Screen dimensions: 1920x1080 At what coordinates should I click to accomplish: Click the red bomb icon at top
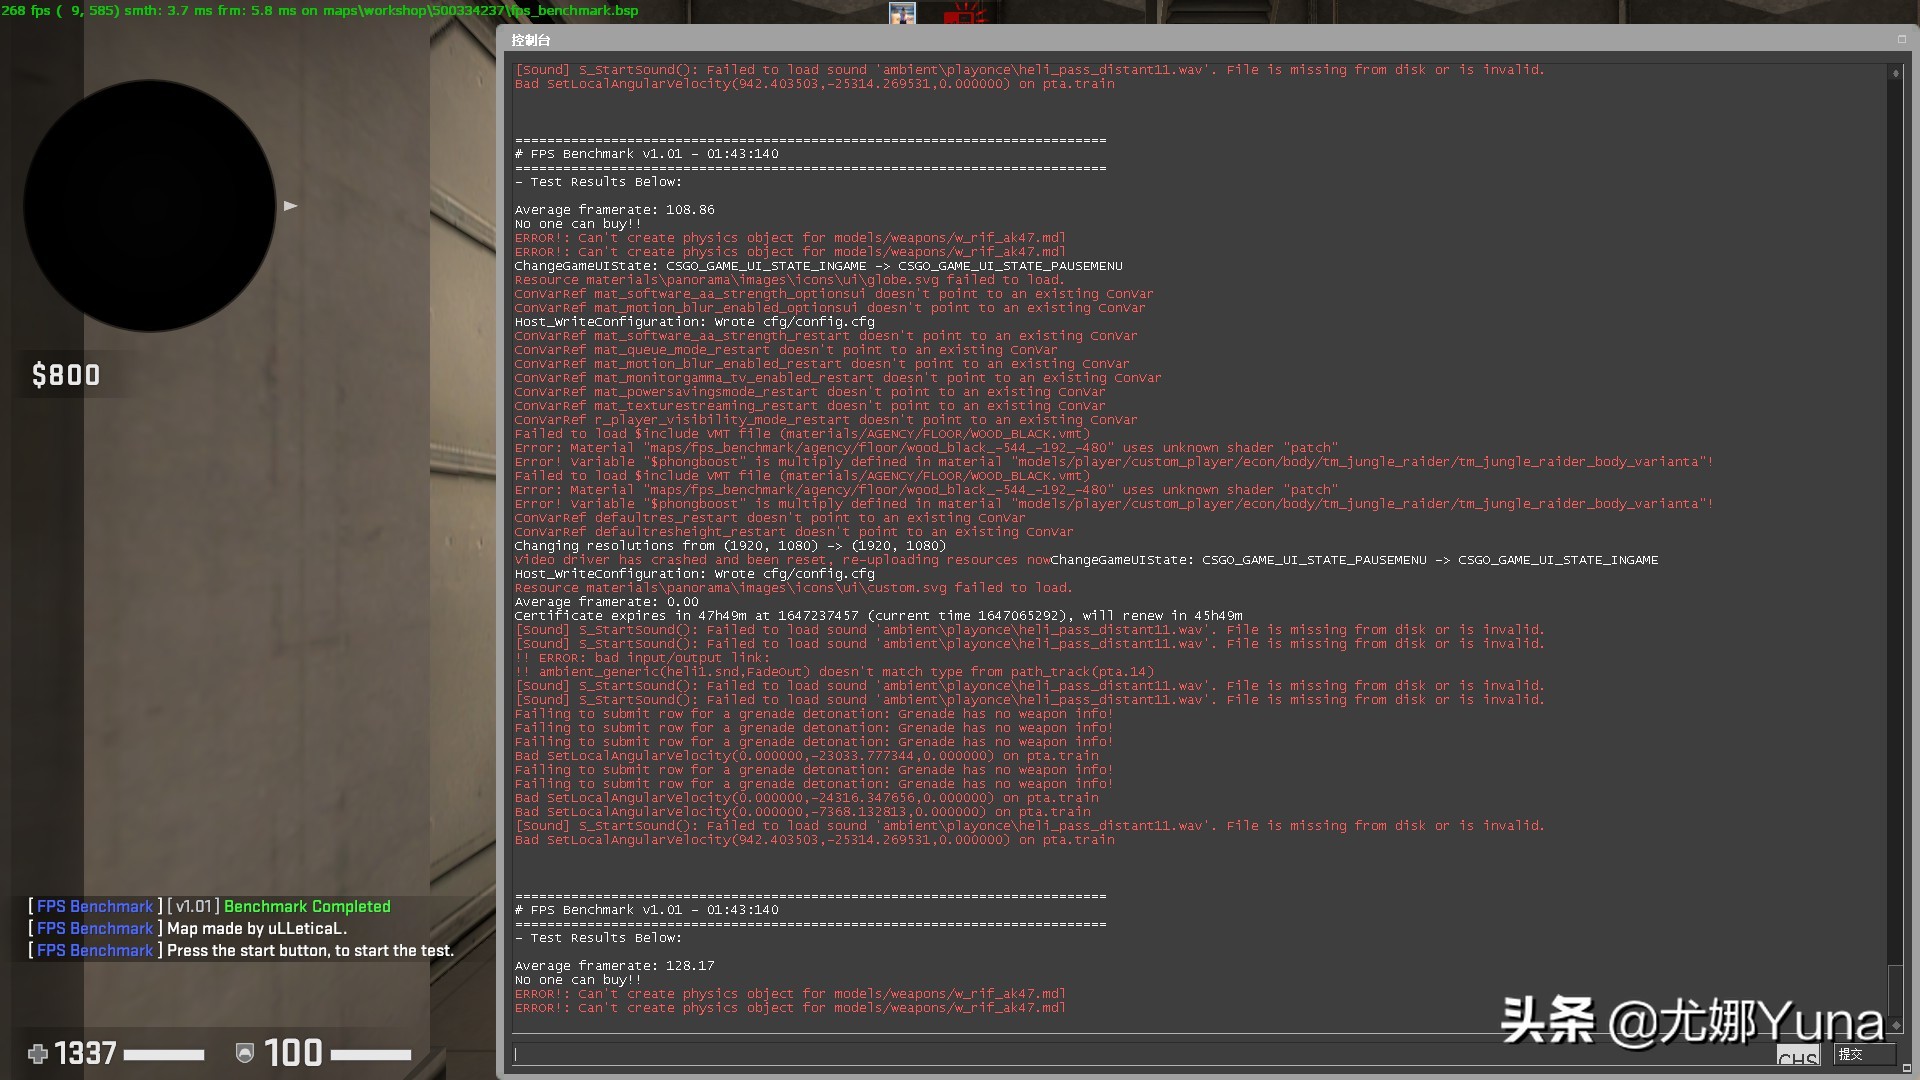point(967,14)
